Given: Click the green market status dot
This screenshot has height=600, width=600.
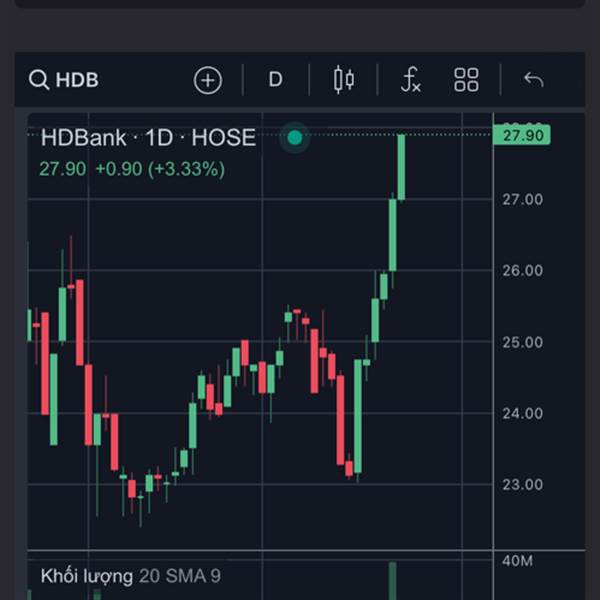Looking at the screenshot, I should [295, 138].
